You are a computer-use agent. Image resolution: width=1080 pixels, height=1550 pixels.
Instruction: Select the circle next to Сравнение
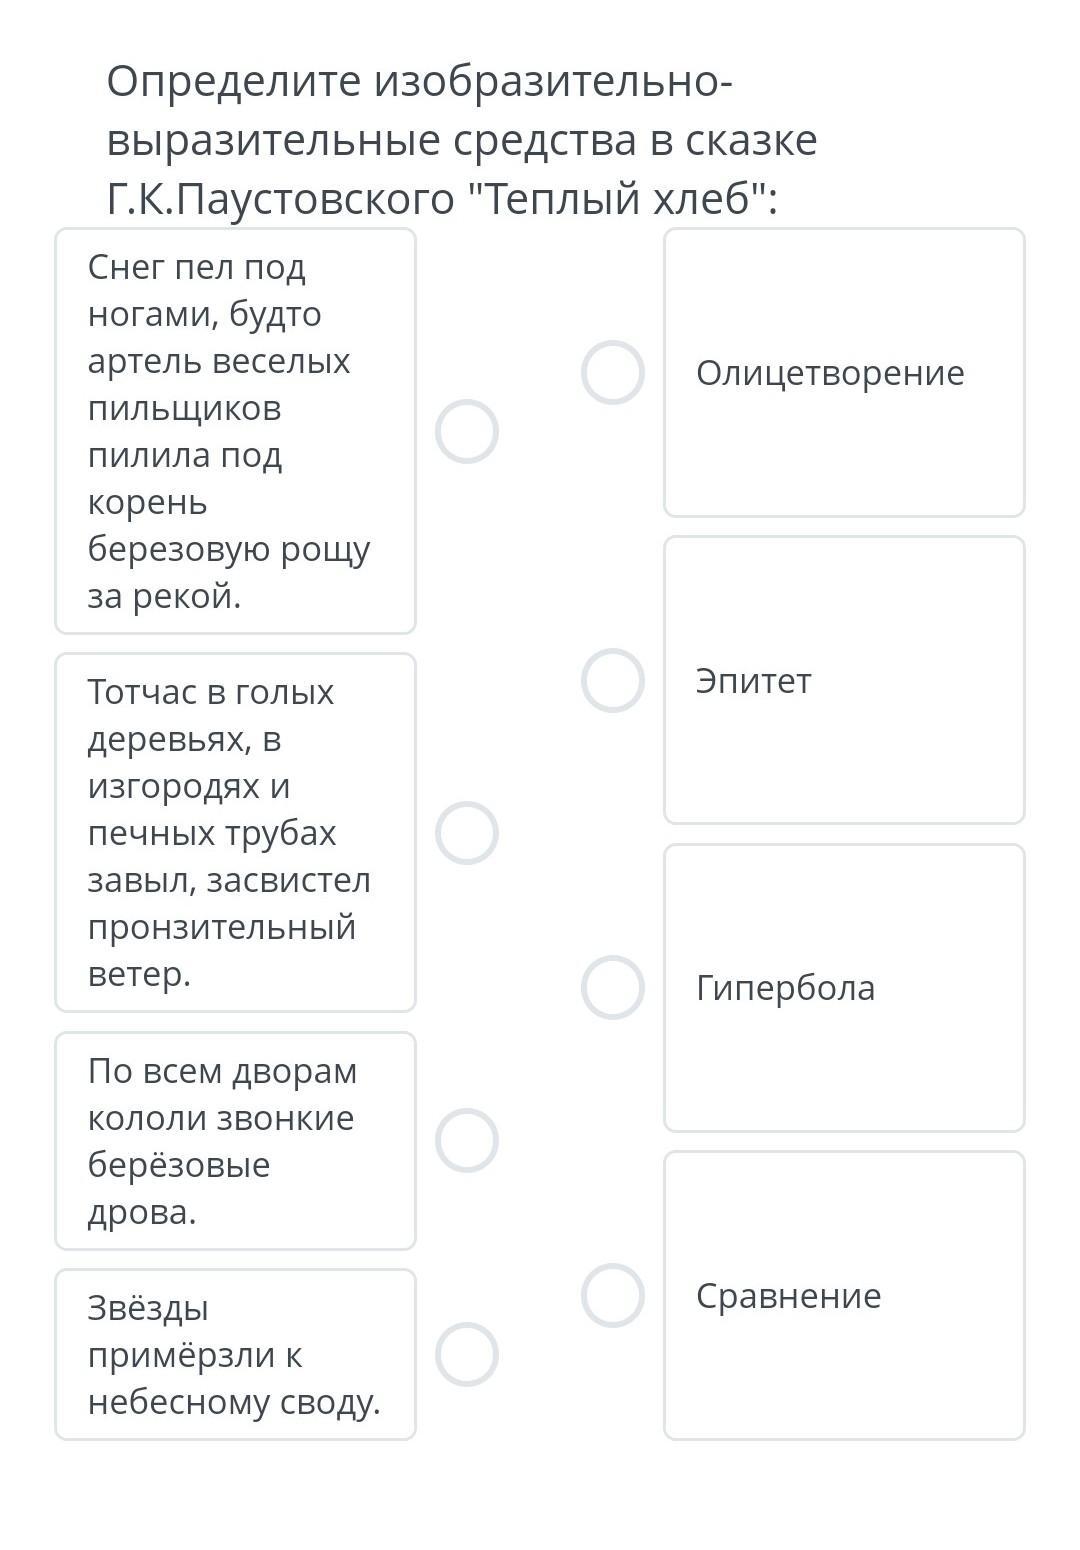coord(613,1296)
